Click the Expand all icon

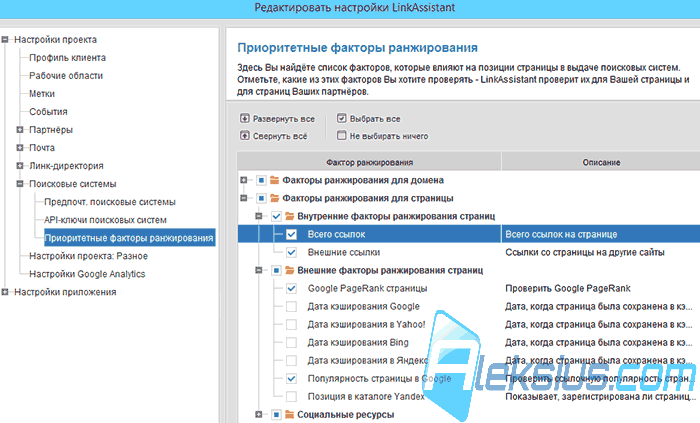point(244,118)
